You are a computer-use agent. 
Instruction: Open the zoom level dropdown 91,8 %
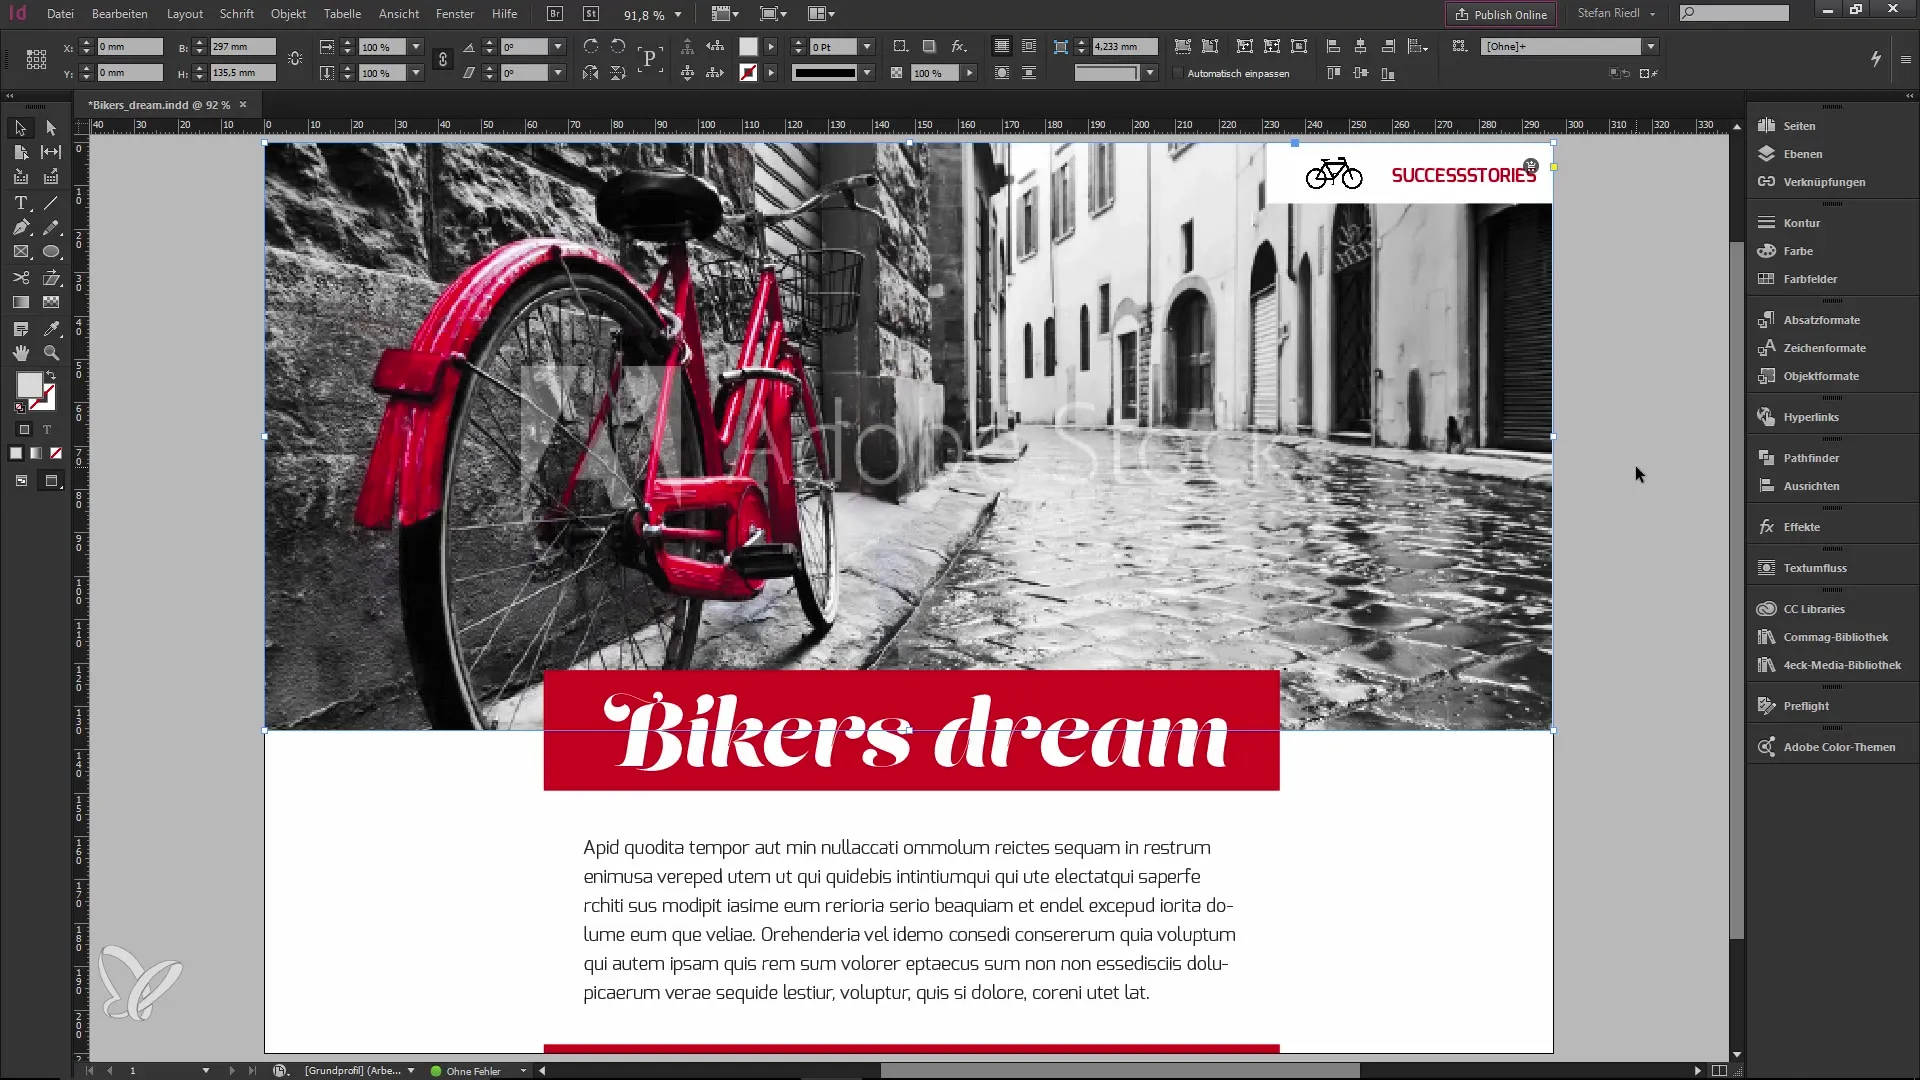click(x=678, y=15)
